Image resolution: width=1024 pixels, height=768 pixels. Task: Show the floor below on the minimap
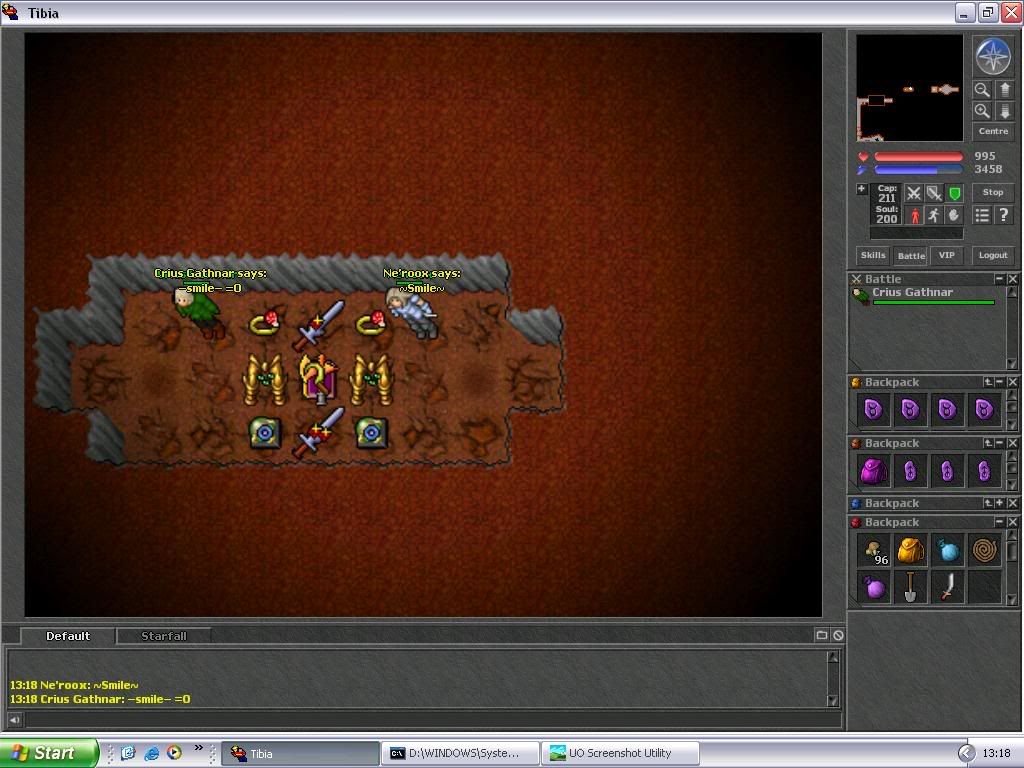pos(1004,111)
